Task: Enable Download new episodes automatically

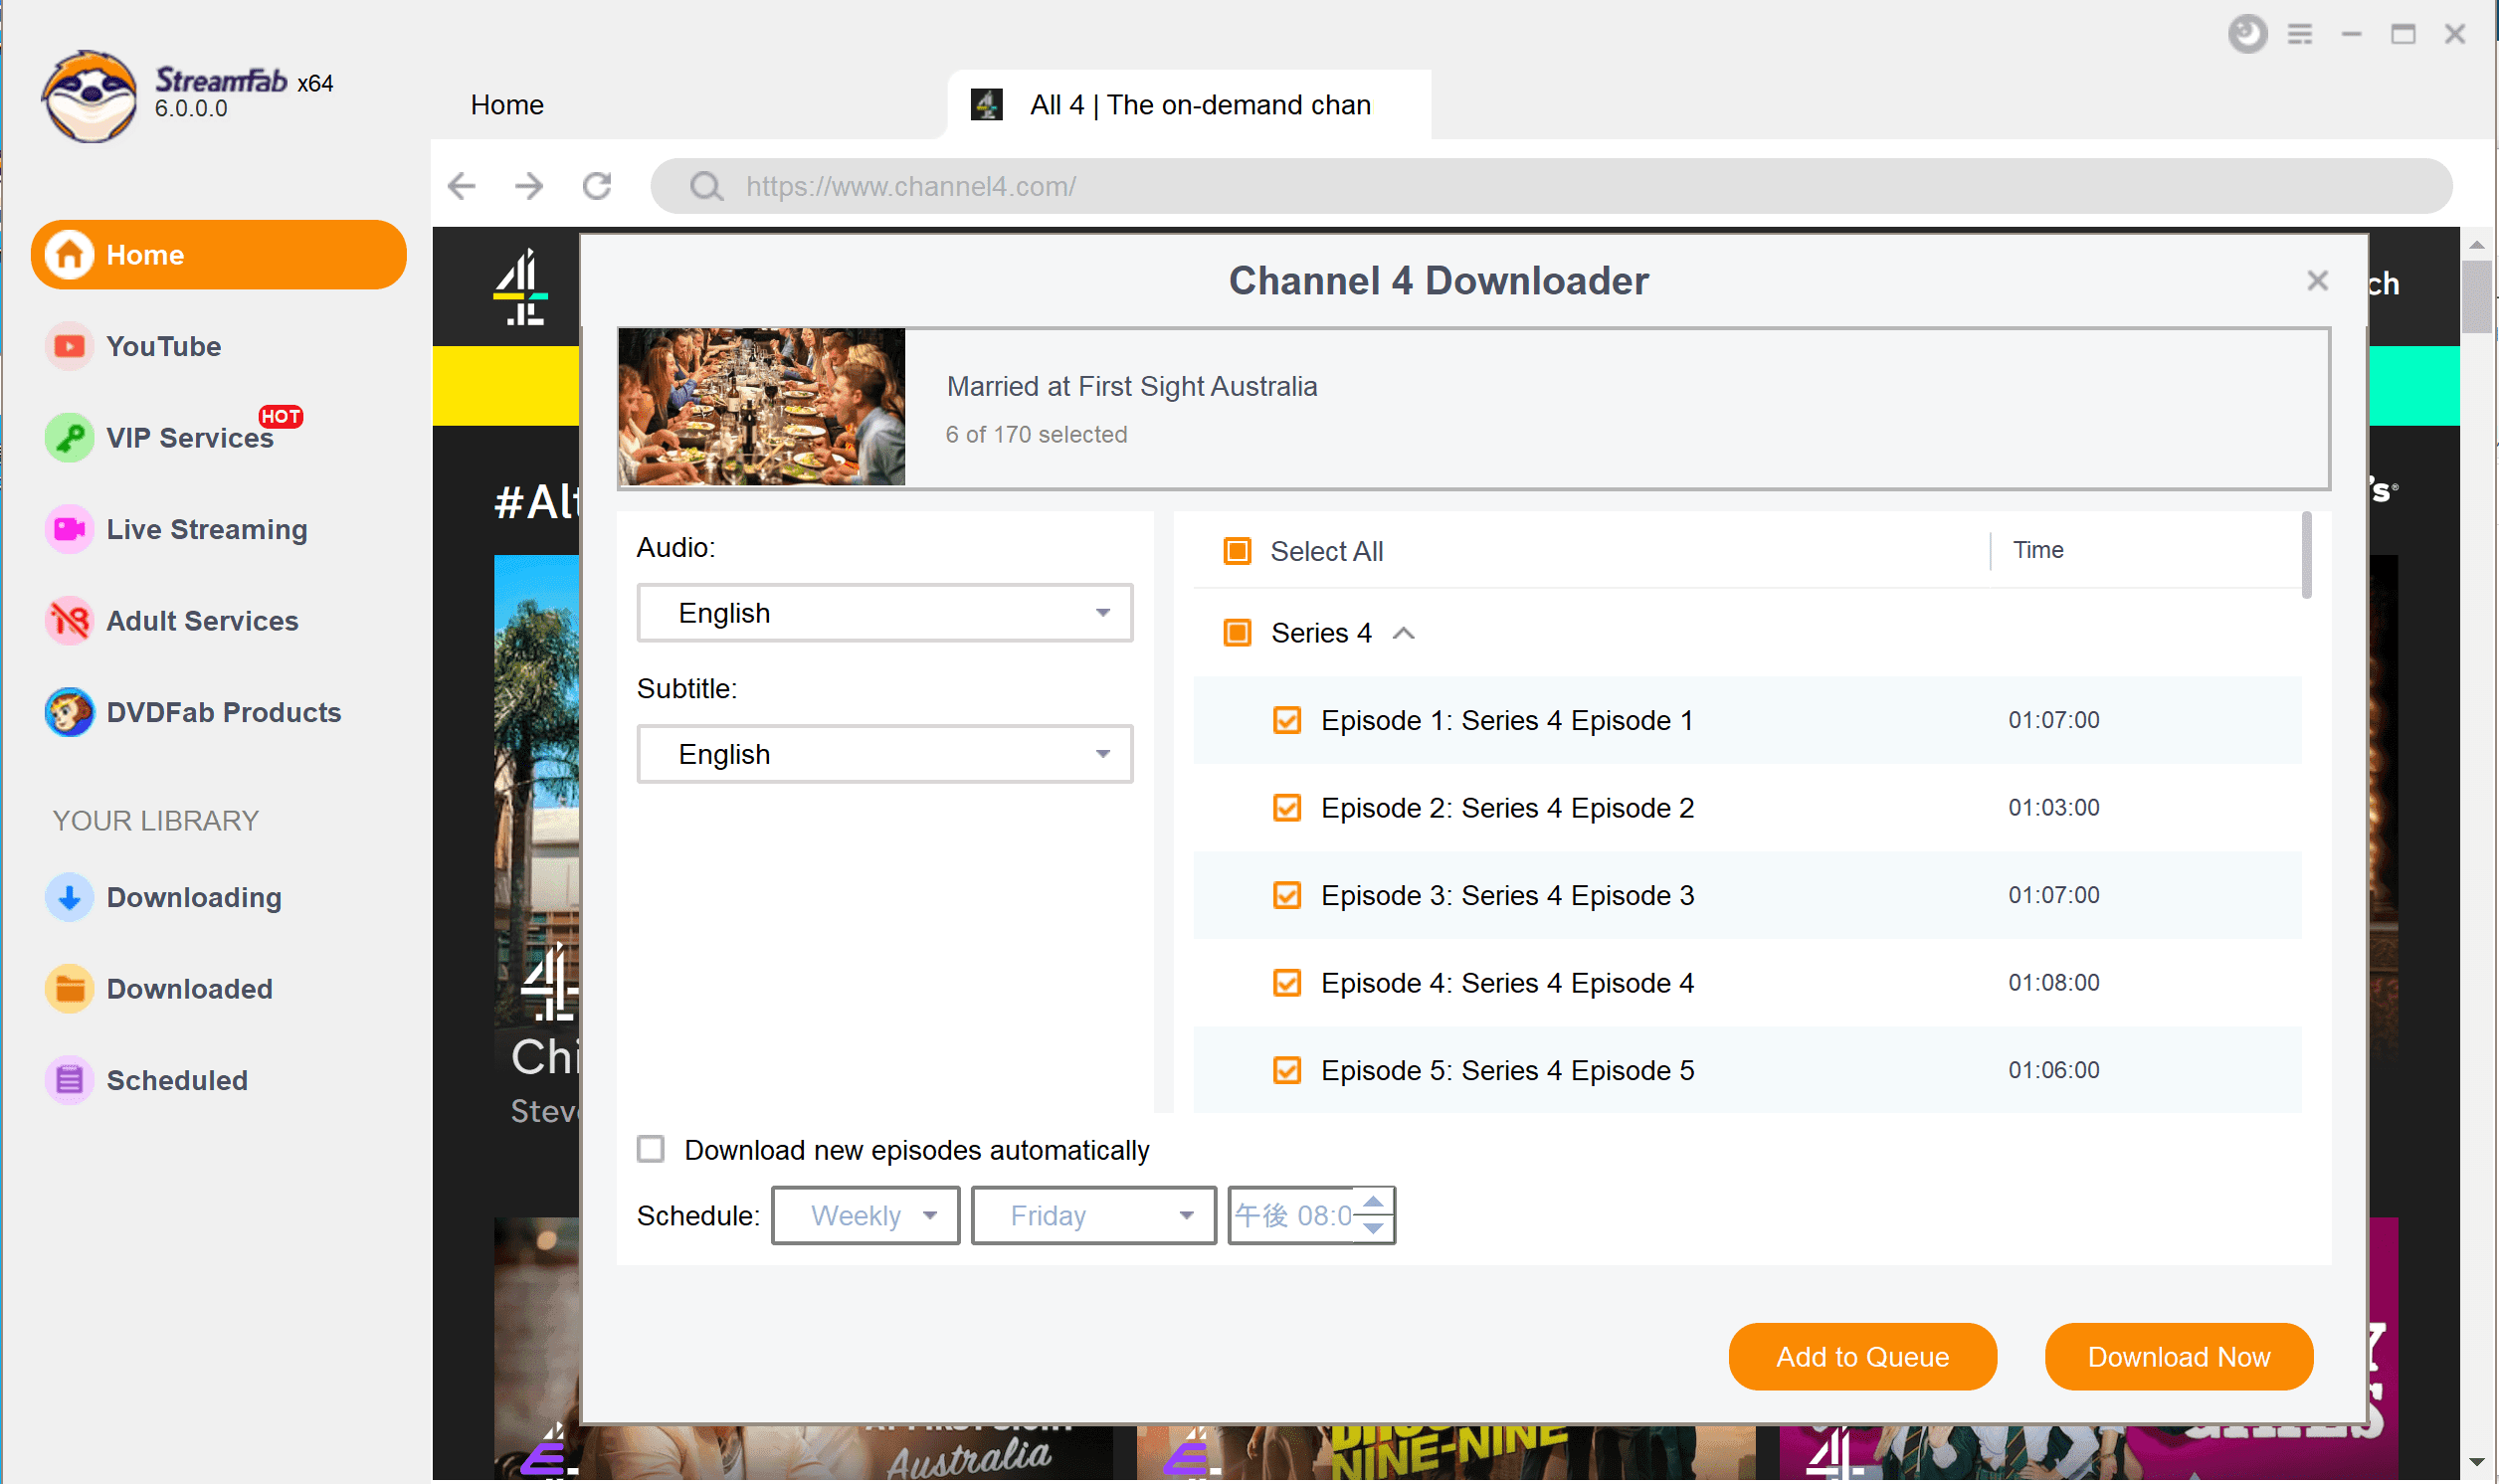Action: pyautogui.click(x=652, y=1150)
